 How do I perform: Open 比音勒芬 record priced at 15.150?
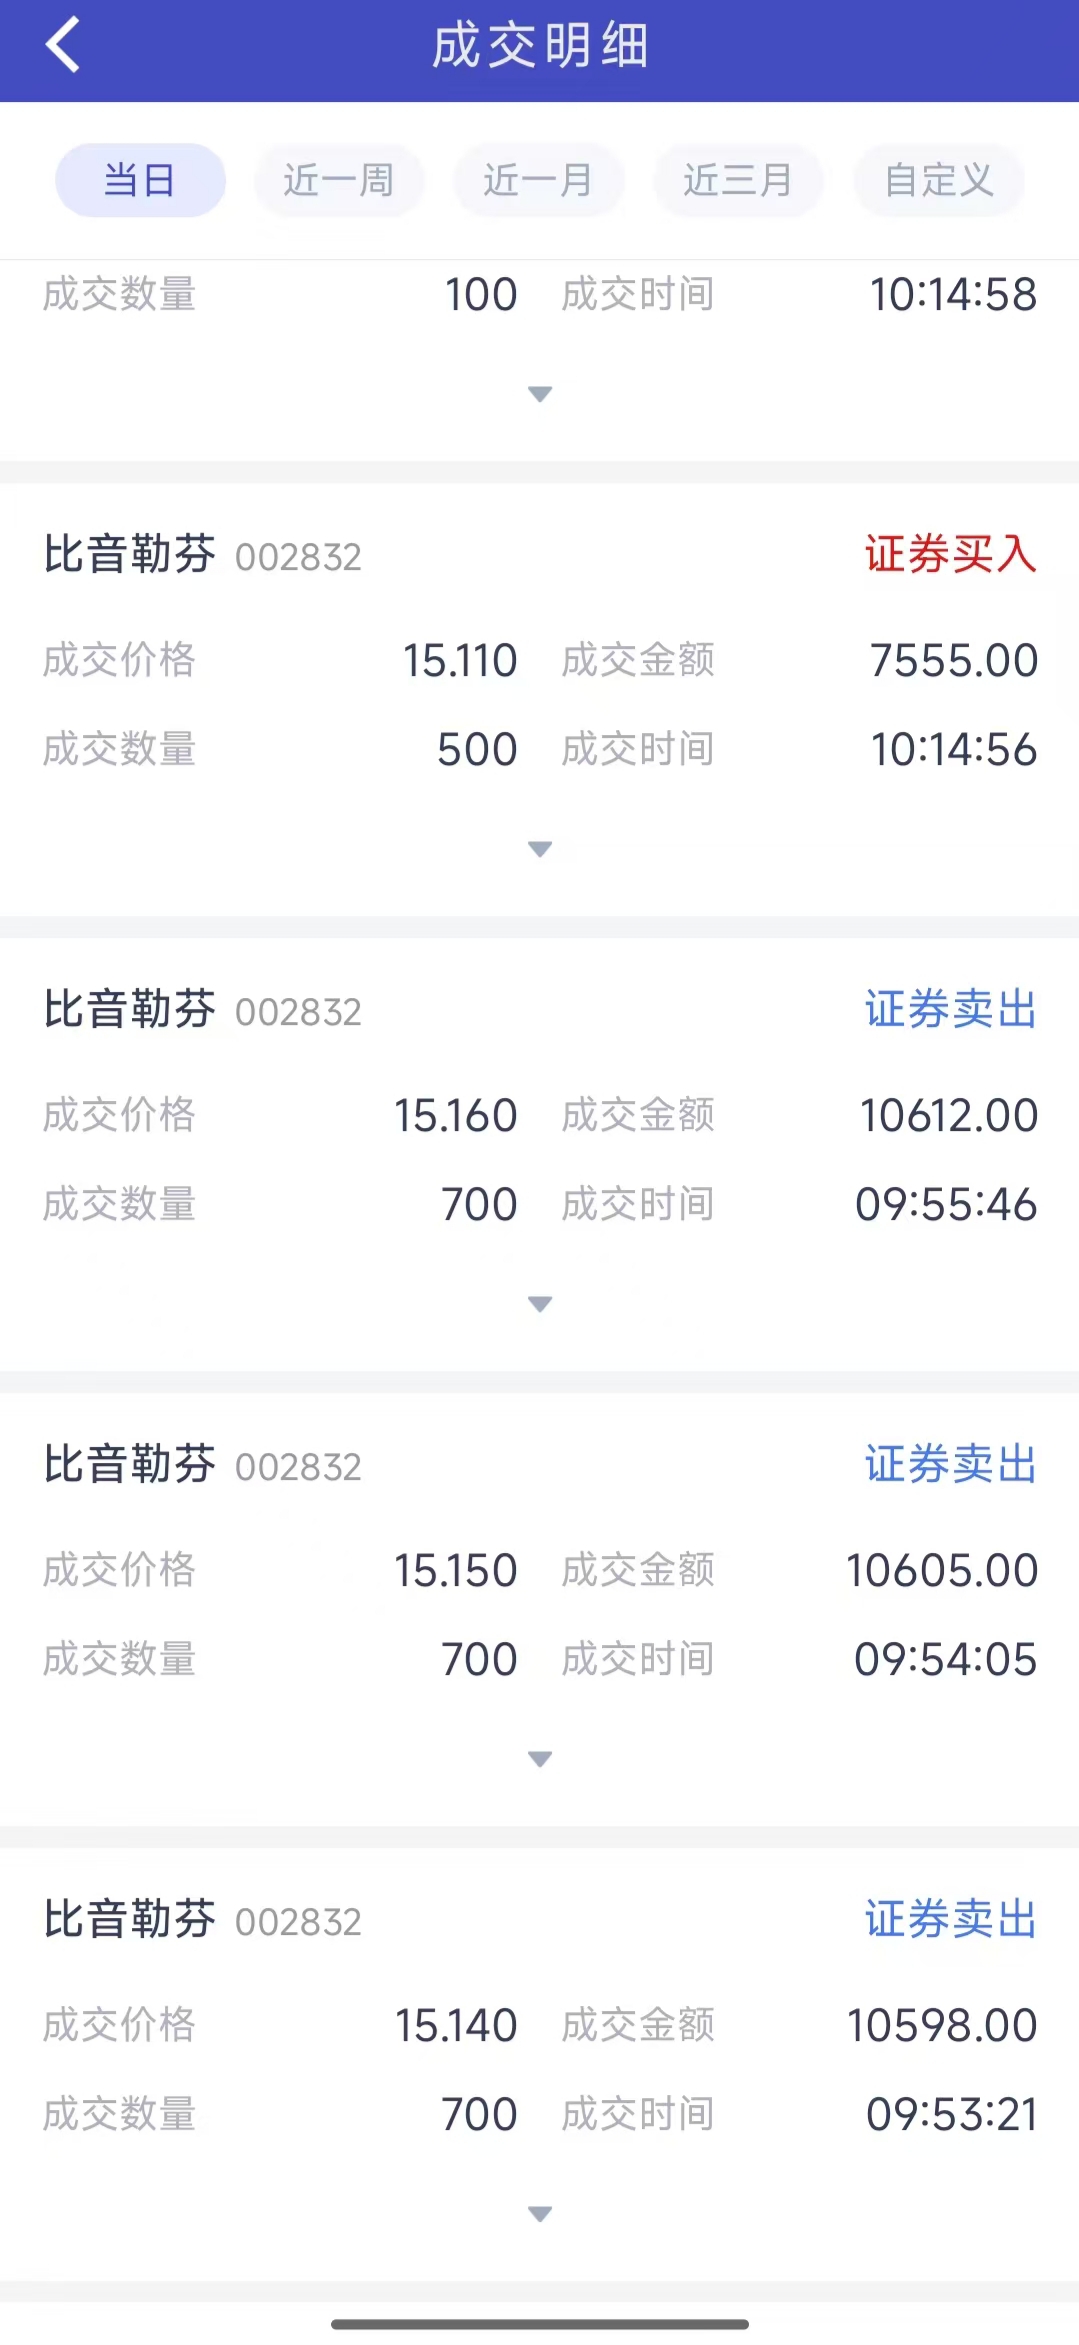pos(130,1464)
